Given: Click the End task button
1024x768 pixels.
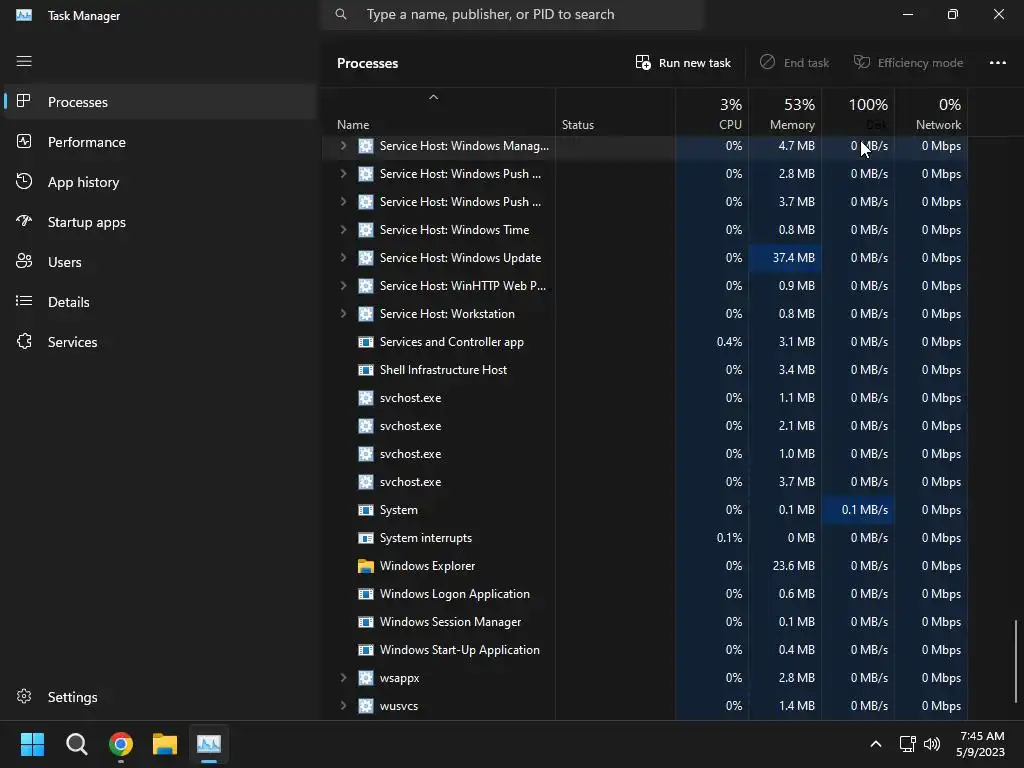Looking at the screenshot, I should click(794, 63).
